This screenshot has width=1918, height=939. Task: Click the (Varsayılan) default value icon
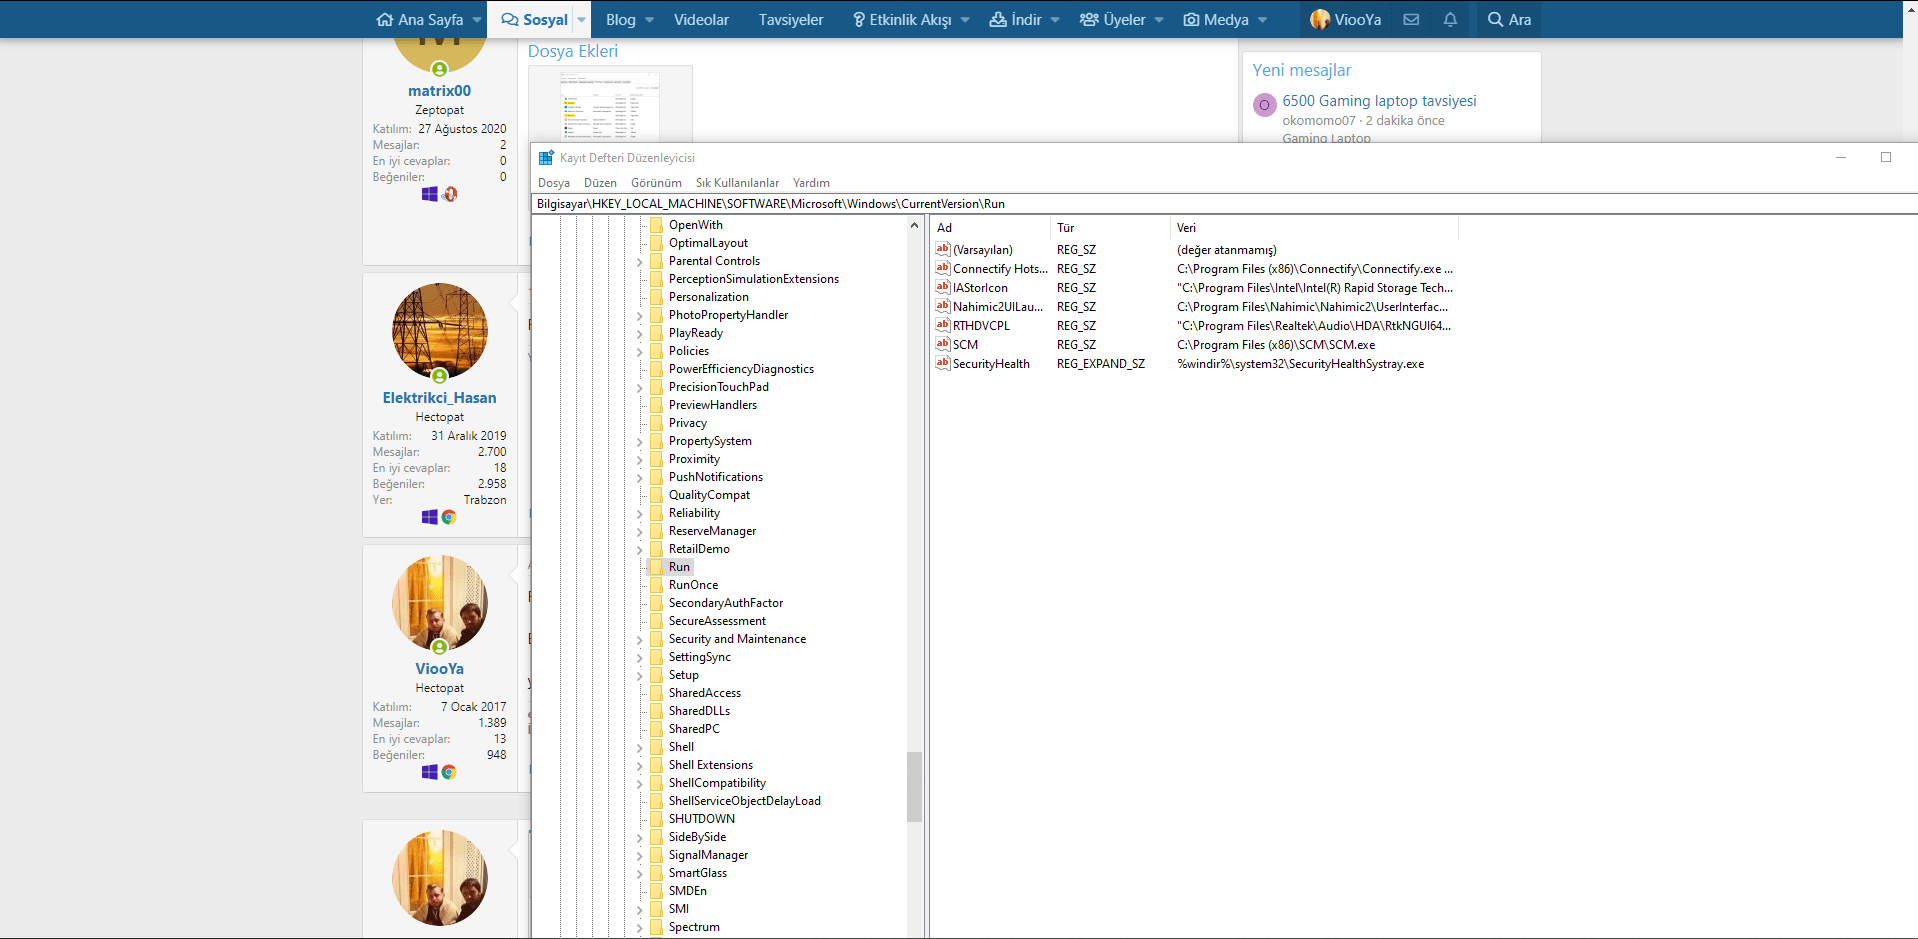942,249
